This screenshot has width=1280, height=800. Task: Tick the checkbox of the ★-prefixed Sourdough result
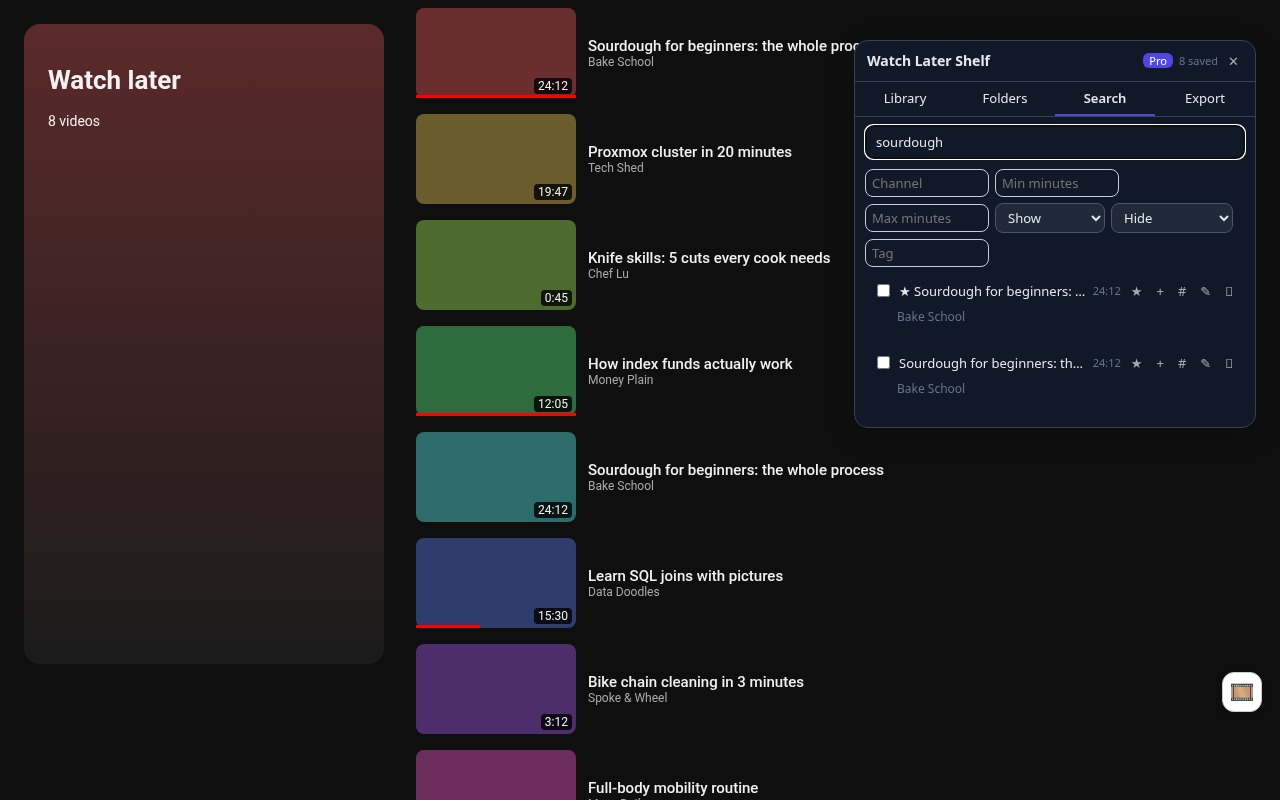point(883,291)
